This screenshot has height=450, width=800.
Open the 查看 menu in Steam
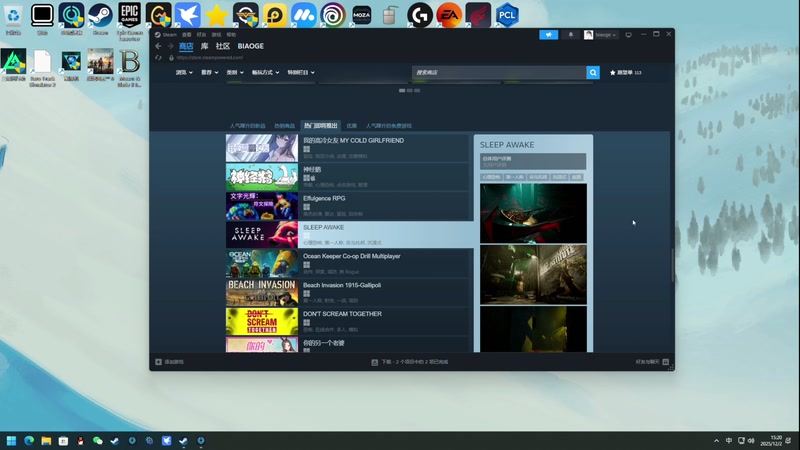click(x=187, y=35)
